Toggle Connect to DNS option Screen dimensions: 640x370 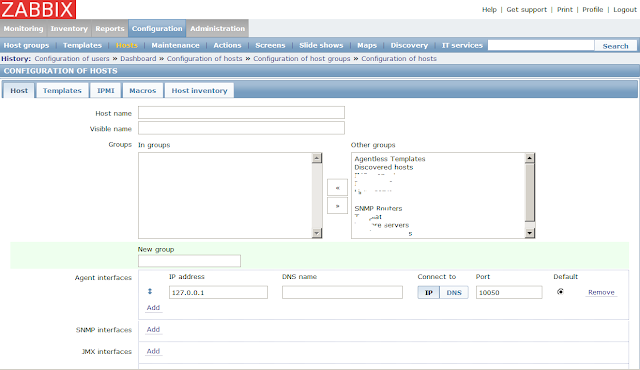coord(454,292)
